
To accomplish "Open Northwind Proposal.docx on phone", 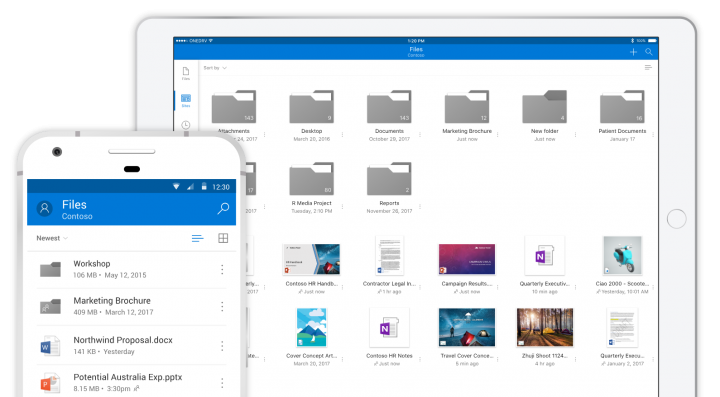I will [x=132, y=346].
